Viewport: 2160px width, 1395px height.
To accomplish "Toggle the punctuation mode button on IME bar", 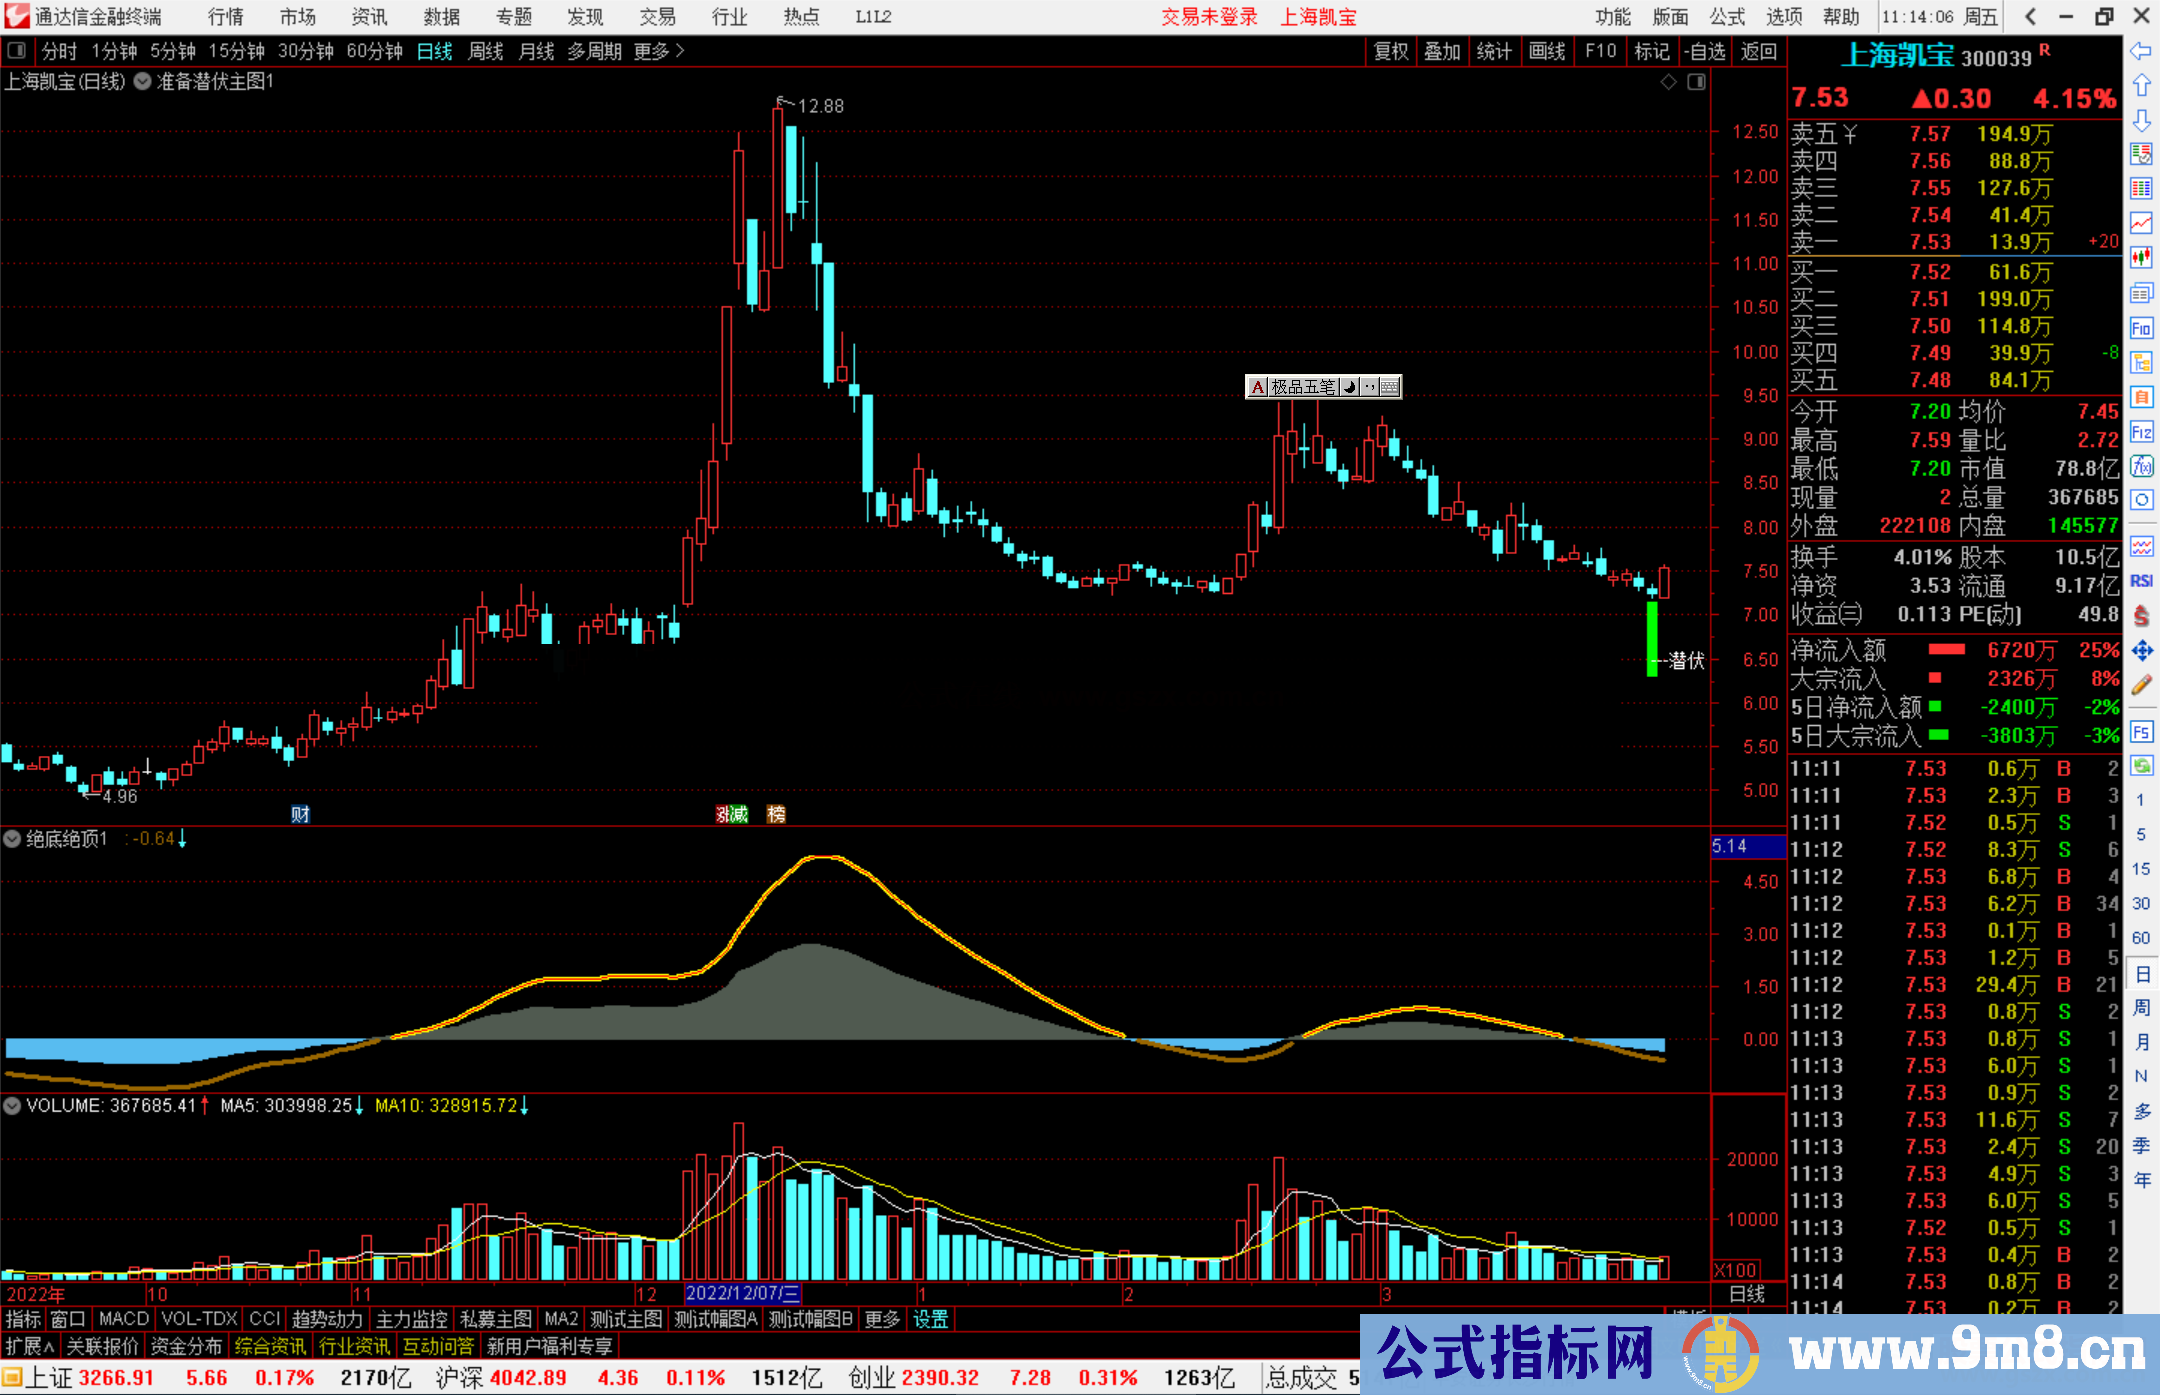I will click(x=1369, y=387).
